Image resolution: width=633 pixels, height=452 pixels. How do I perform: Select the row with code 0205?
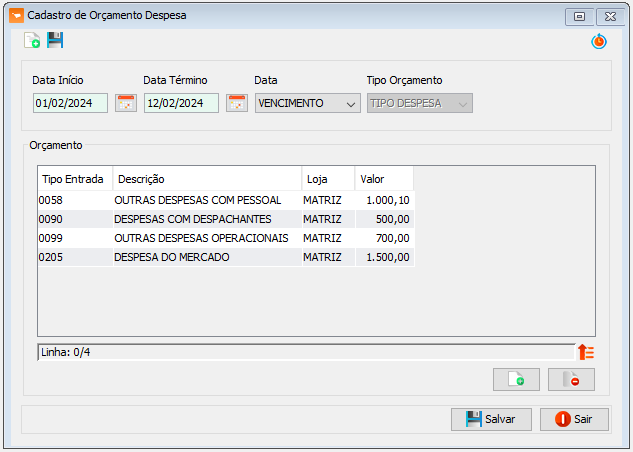pos(226,257)
